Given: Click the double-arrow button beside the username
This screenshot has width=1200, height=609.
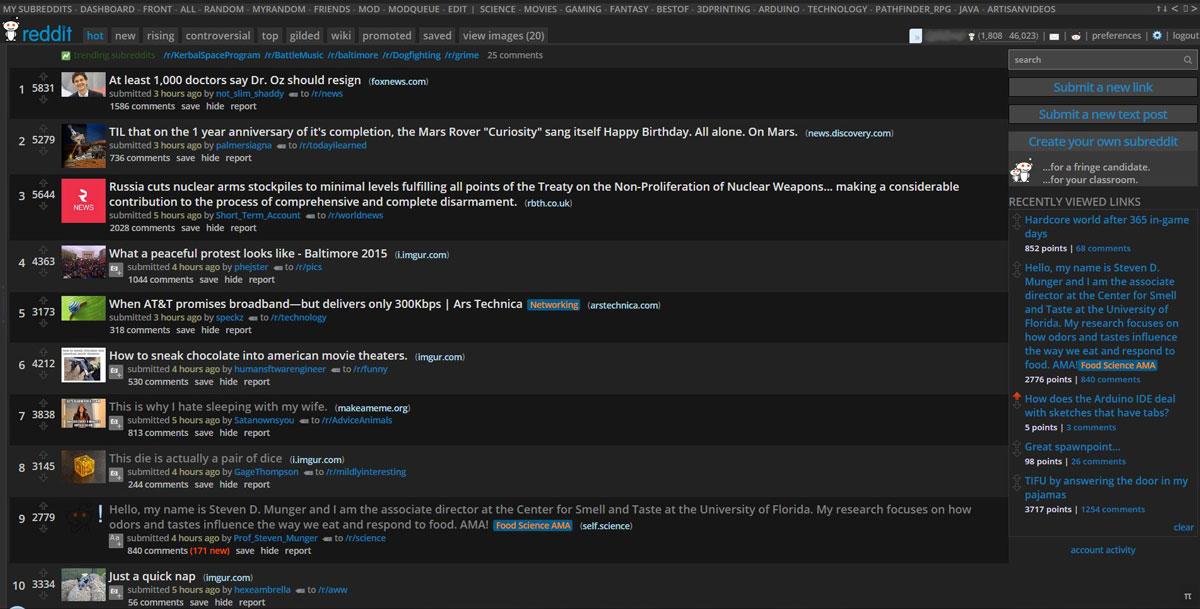Looking at the screenshot, I should (916, 36).
